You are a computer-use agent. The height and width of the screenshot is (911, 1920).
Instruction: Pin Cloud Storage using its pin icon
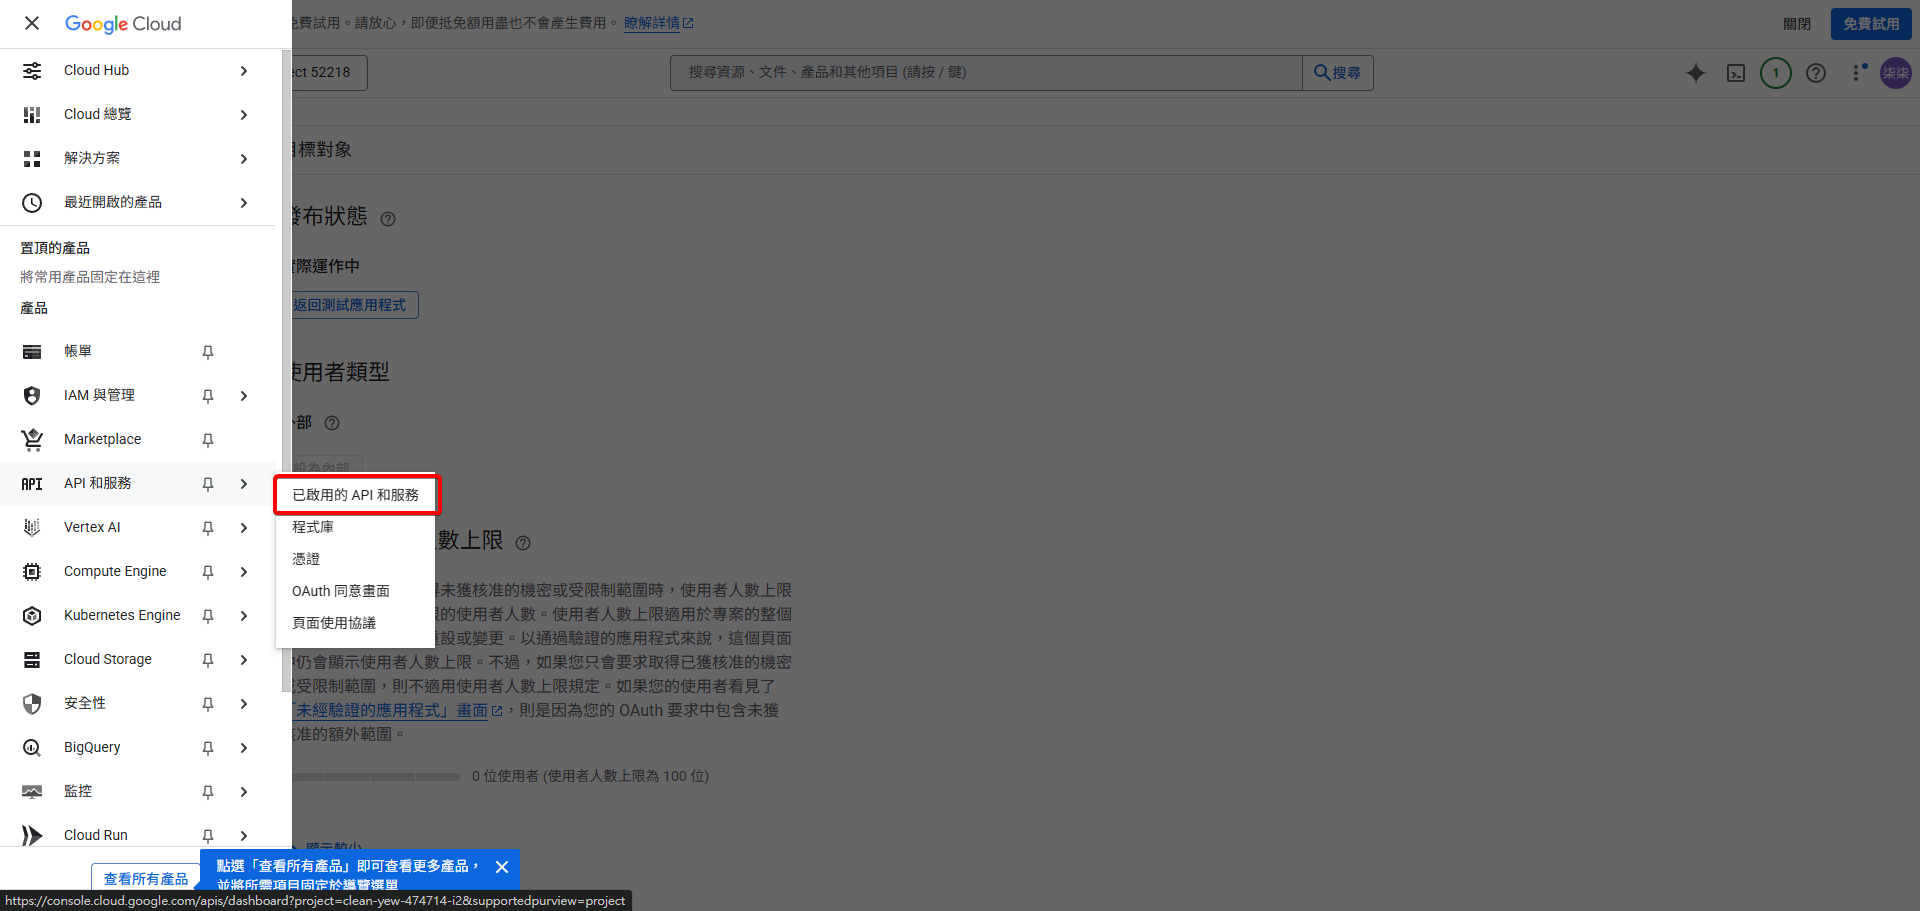(x=207, y=659)
